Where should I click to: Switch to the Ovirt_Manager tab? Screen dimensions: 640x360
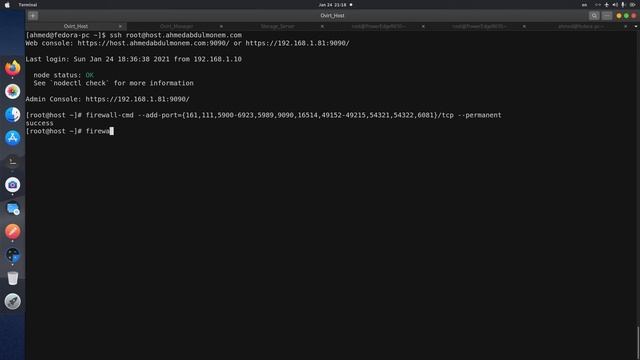tap(176, 26)
